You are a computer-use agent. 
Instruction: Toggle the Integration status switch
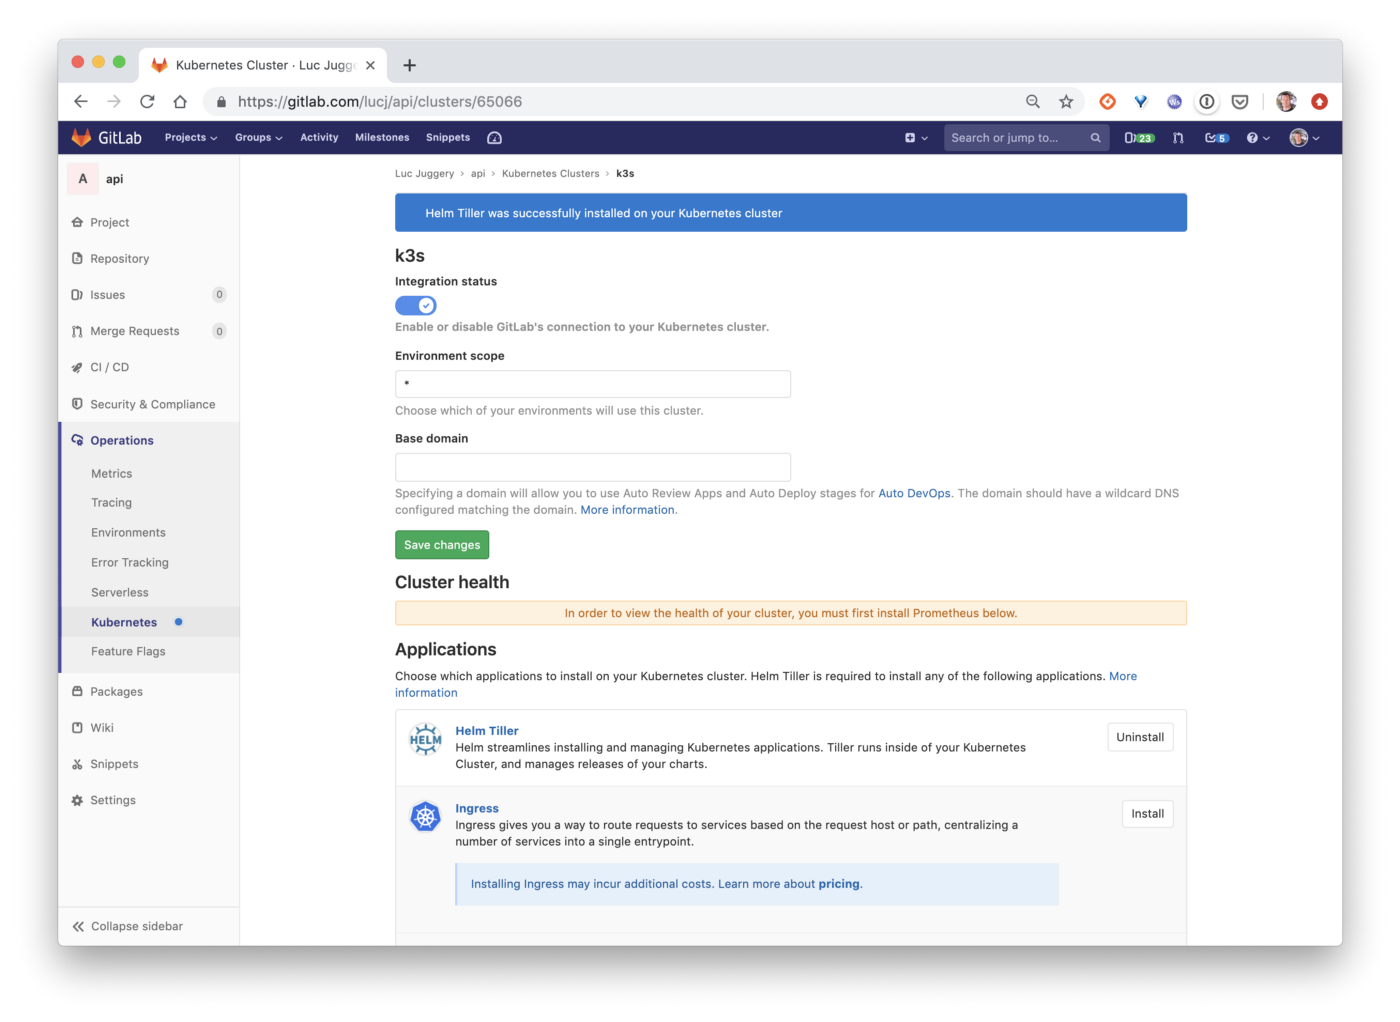pos(415,306)
